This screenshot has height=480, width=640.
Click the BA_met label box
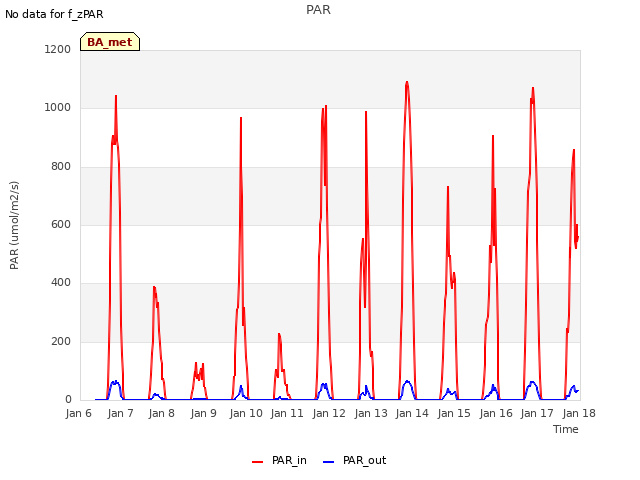click(x=110, y=42)
